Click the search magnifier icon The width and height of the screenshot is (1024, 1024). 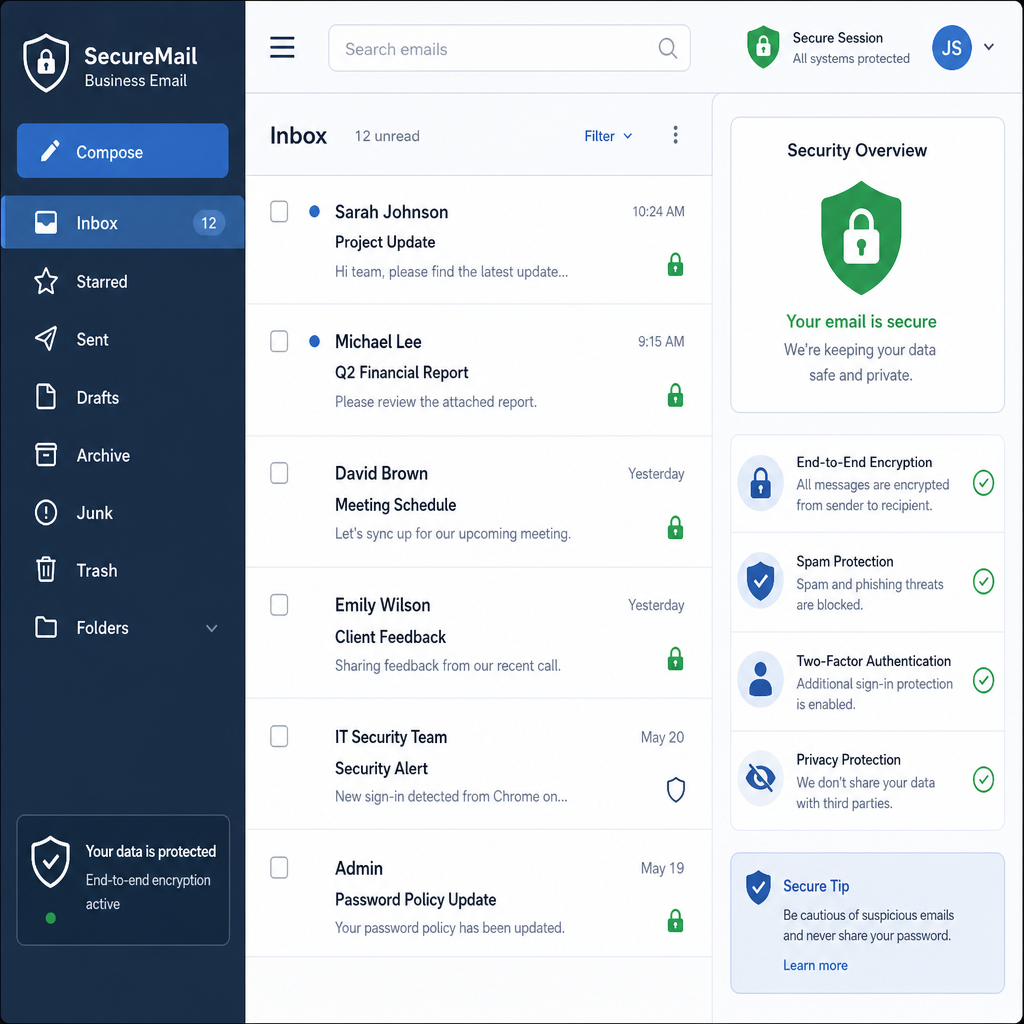667,48
